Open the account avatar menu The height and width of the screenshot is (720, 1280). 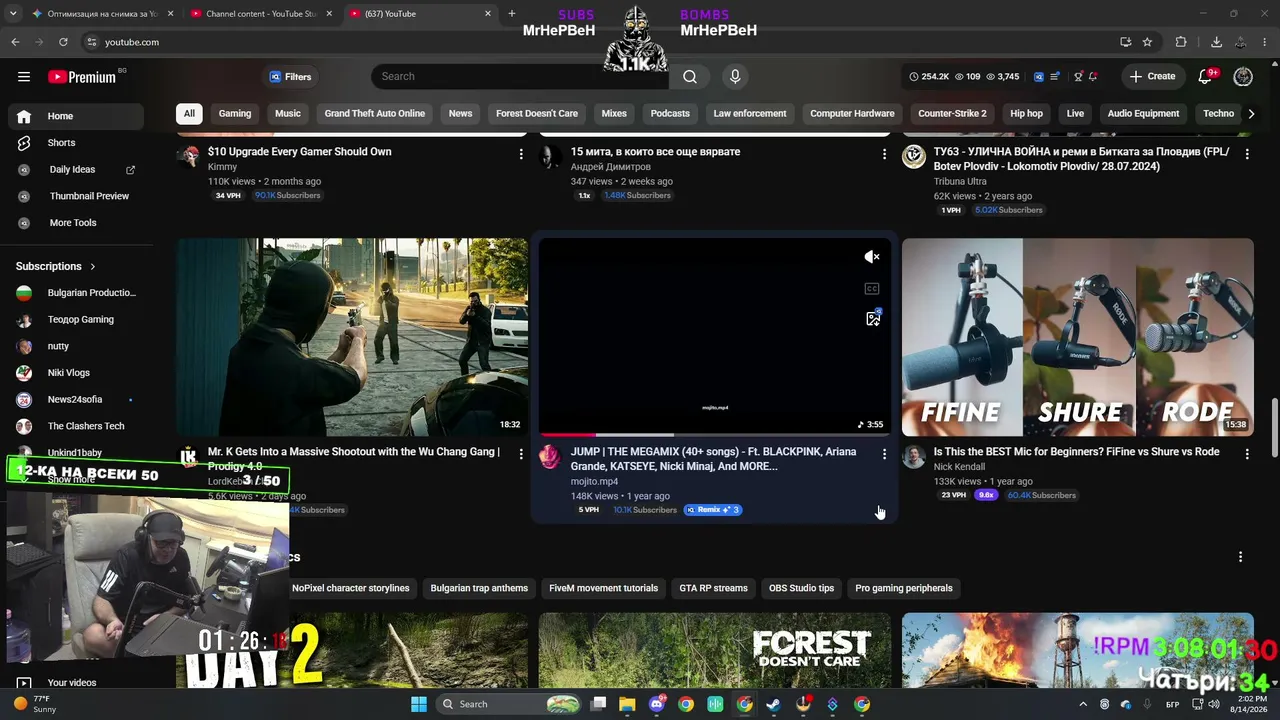(x=1243, y=76)
